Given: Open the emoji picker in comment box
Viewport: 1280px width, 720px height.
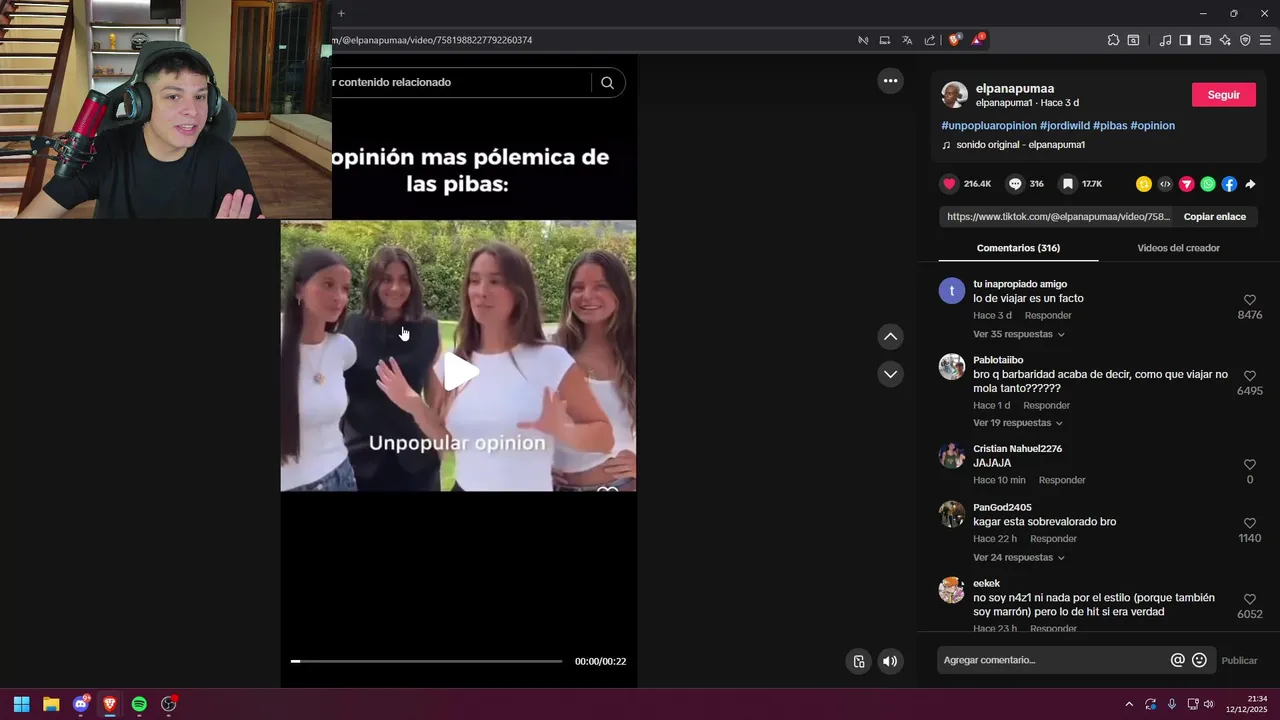Looking at the screenshot, I should coord(1199,660).
